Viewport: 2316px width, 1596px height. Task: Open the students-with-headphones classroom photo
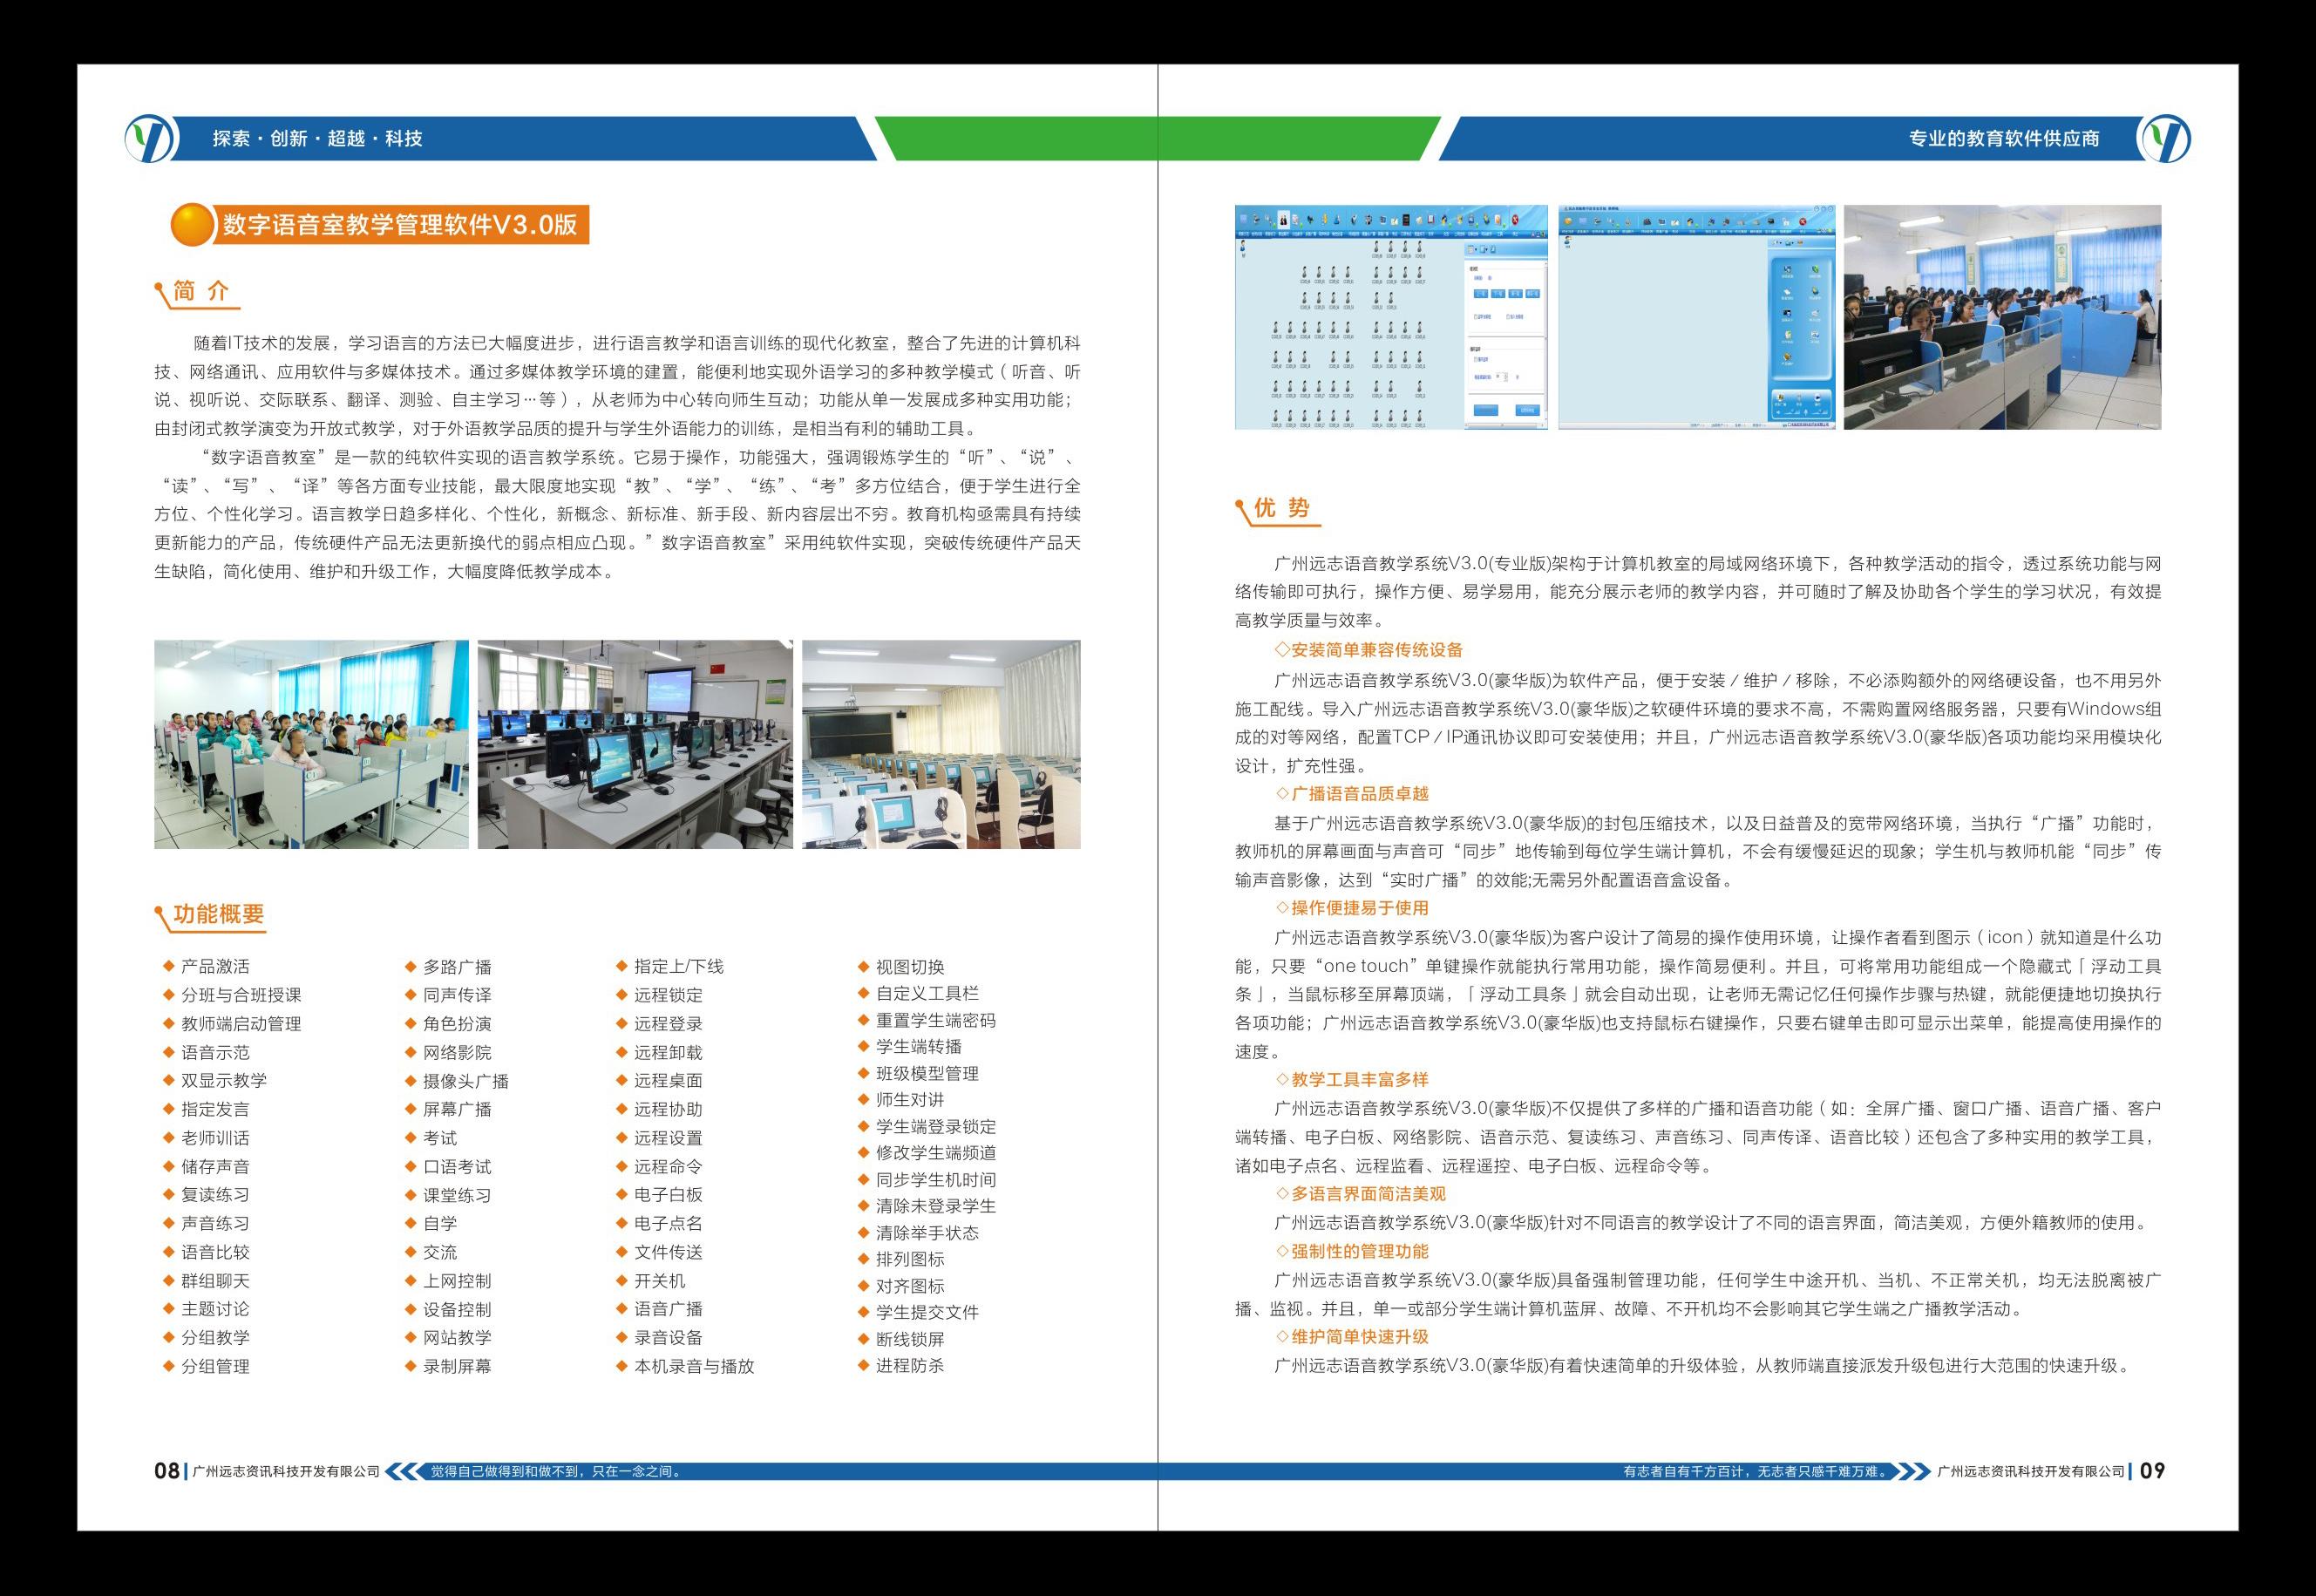pos(311,744)
